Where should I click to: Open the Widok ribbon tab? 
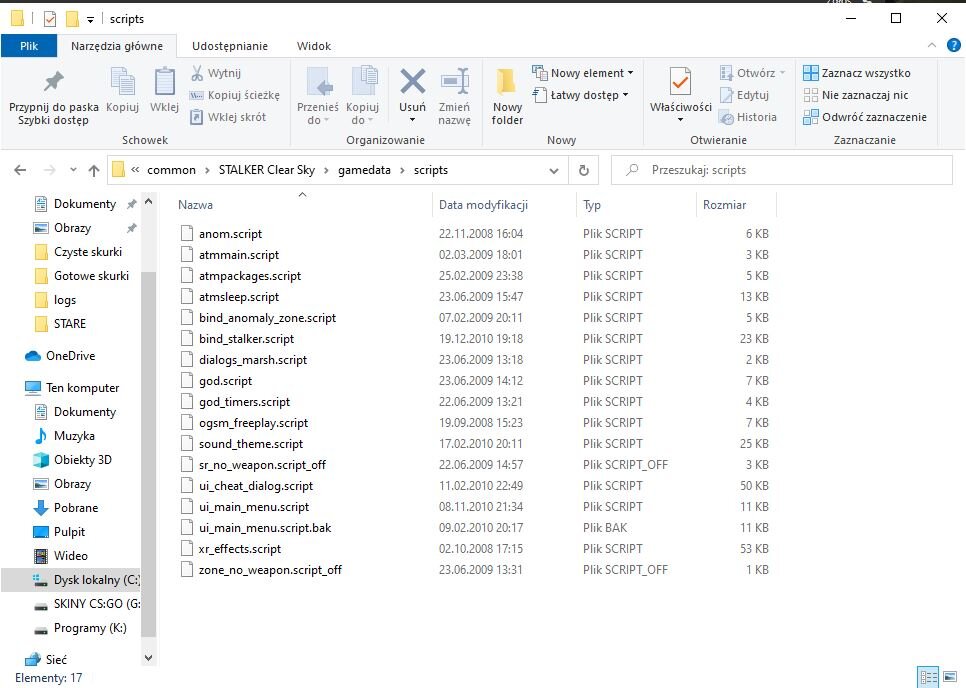tap(314, 46)
